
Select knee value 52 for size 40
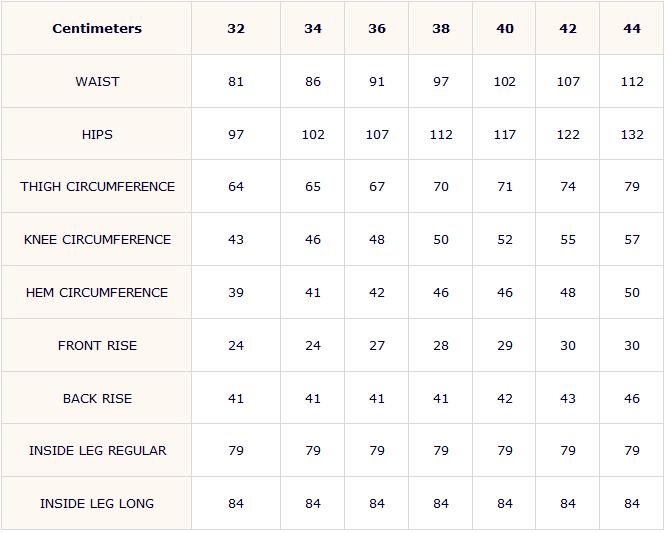505,239
